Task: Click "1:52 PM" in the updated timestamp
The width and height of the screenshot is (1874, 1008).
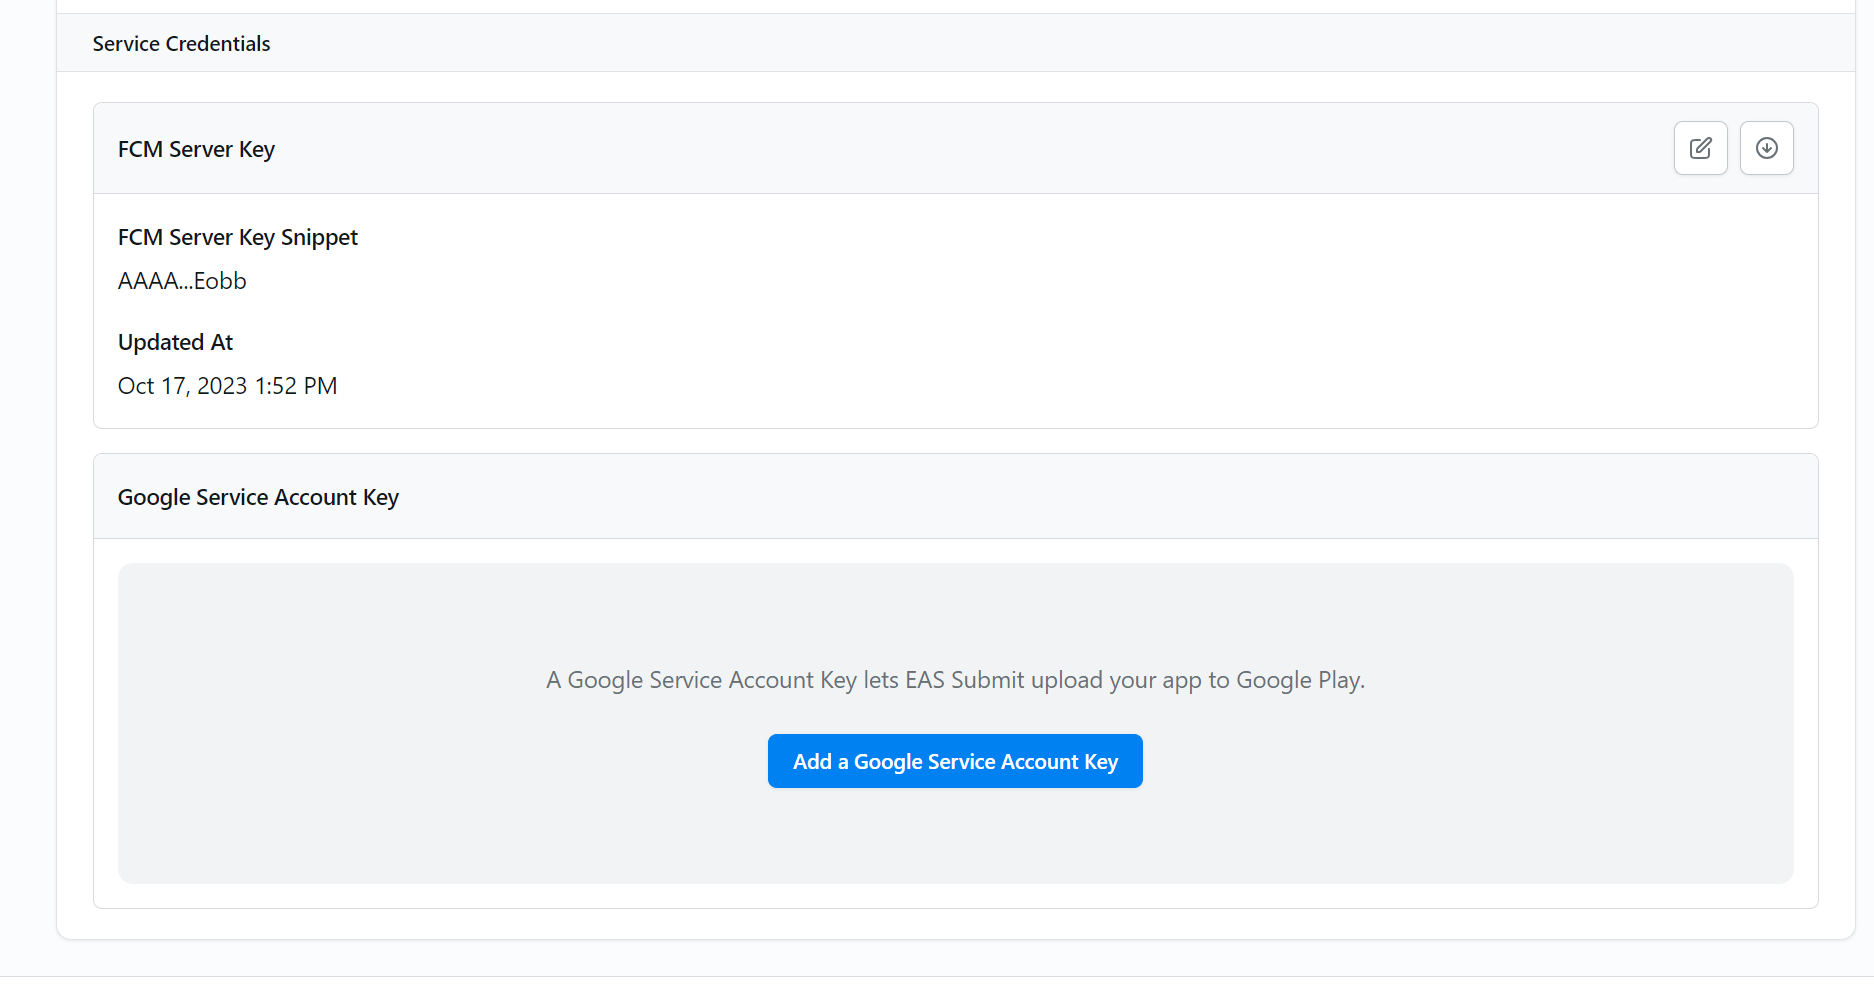Action: [296, 386]
